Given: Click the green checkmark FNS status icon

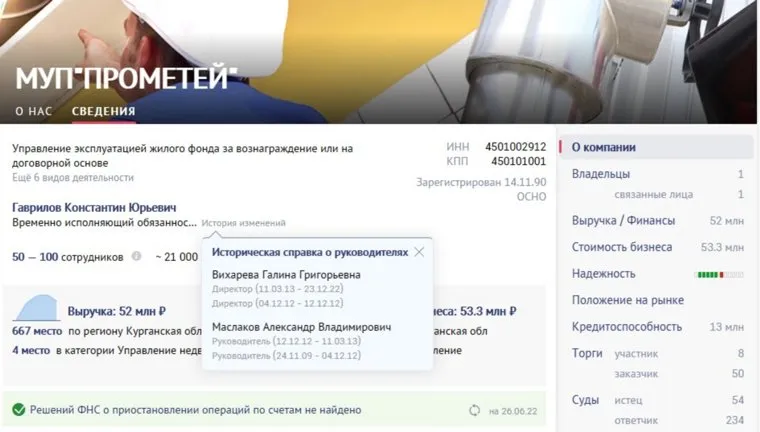Looking at the screenshot, I should click(19, 410).
